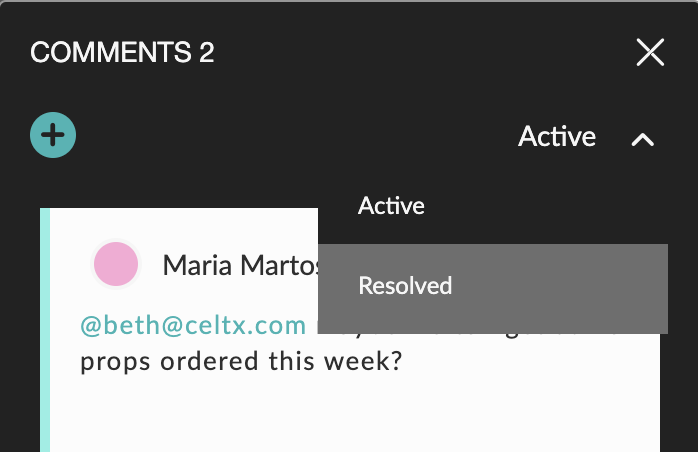Click the comment text about props ordered
This screenshot has width=698, height=452.
(x=241, y=361)
